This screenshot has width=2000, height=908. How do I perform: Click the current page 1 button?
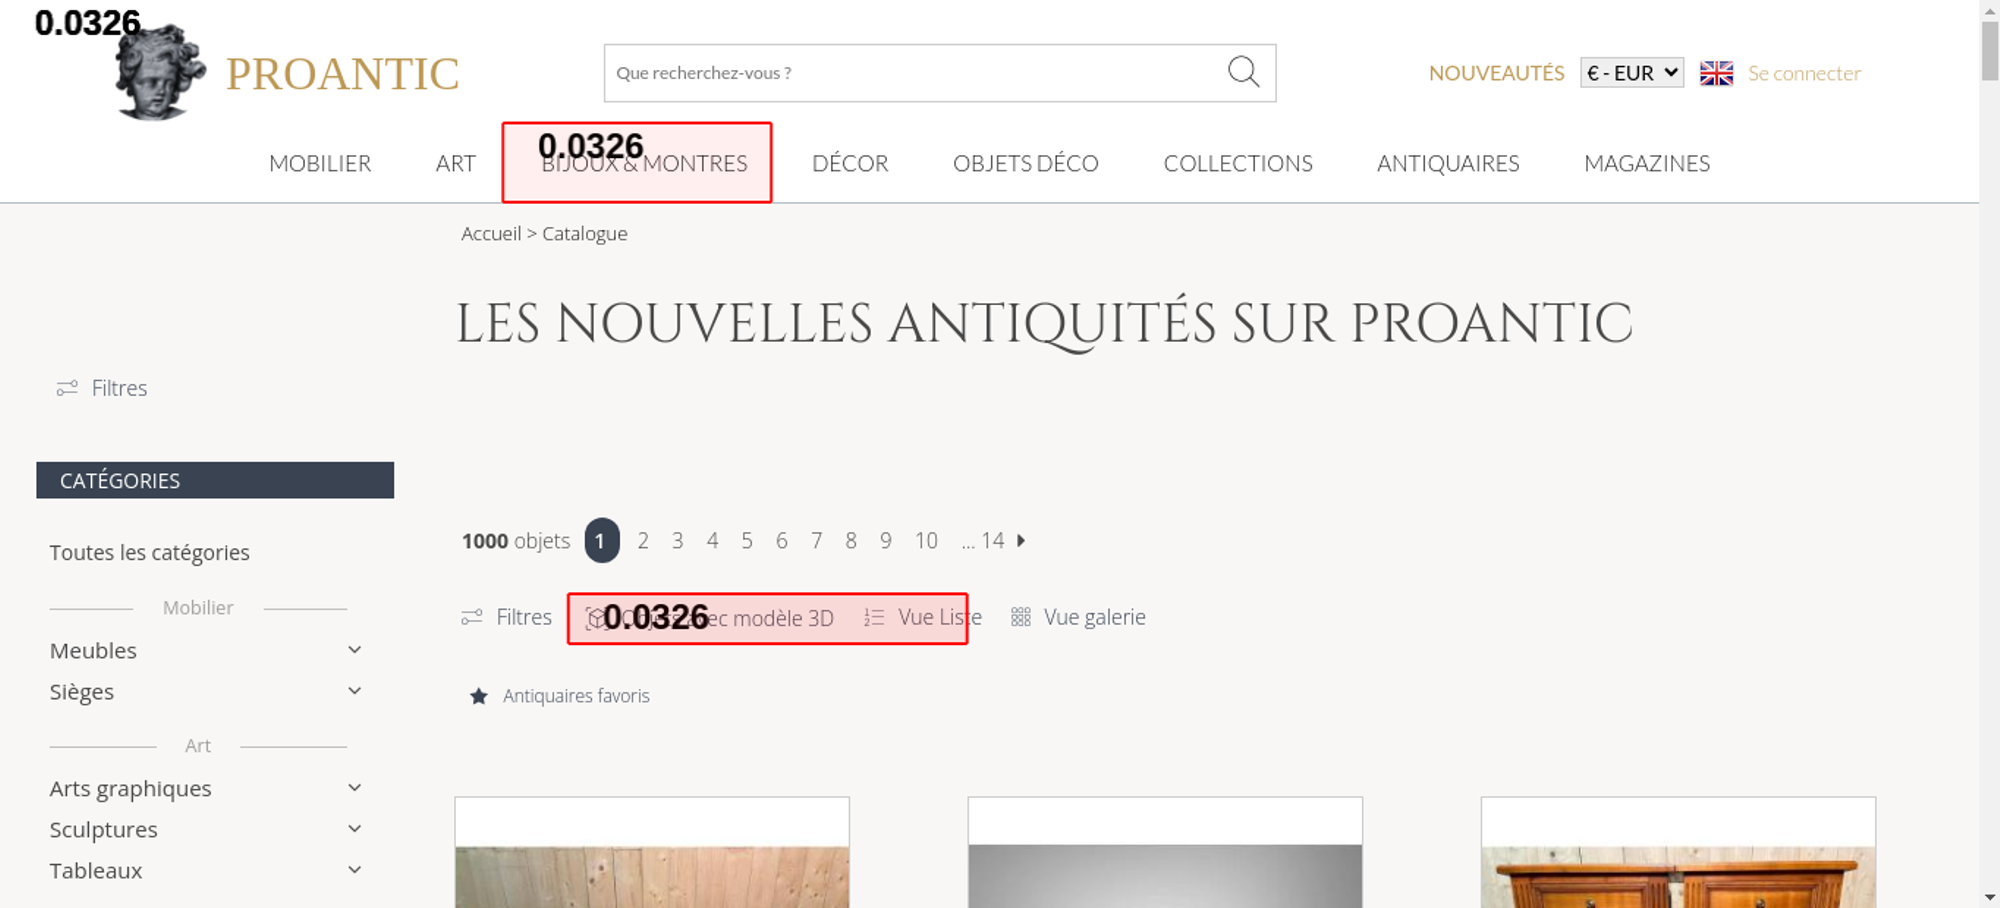(601, 541)
